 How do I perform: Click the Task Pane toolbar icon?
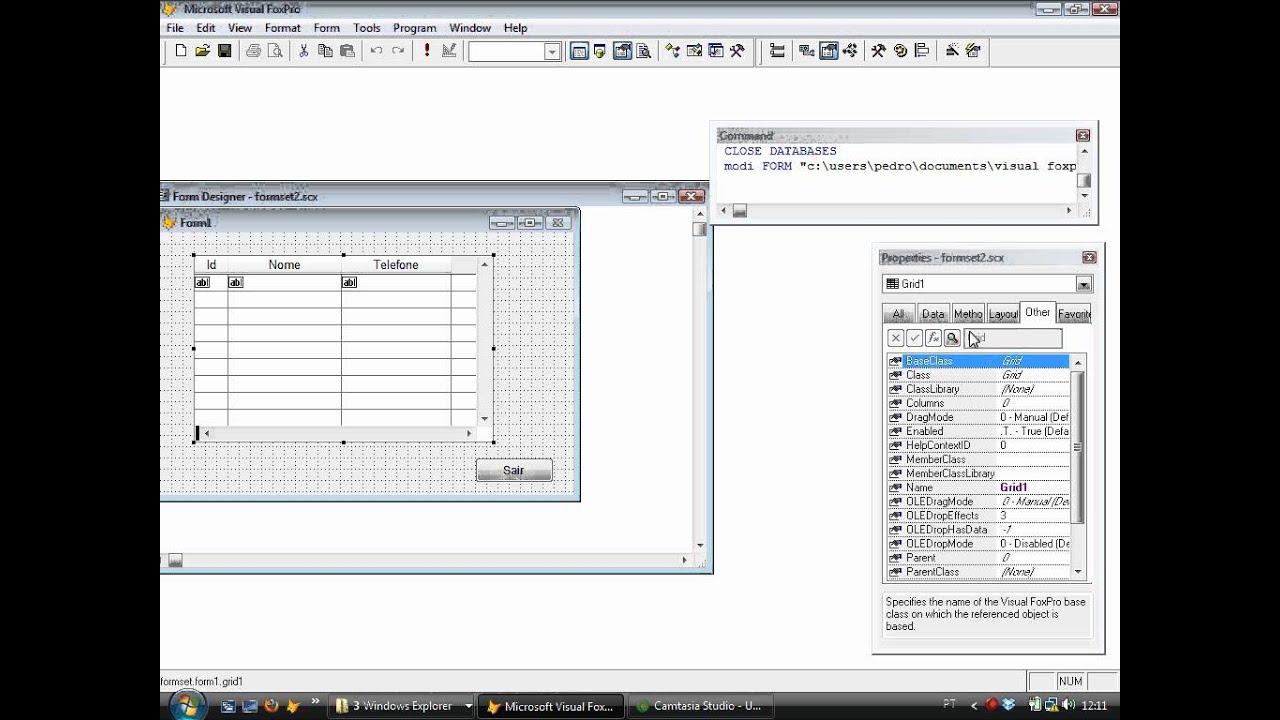click(716, 51)
